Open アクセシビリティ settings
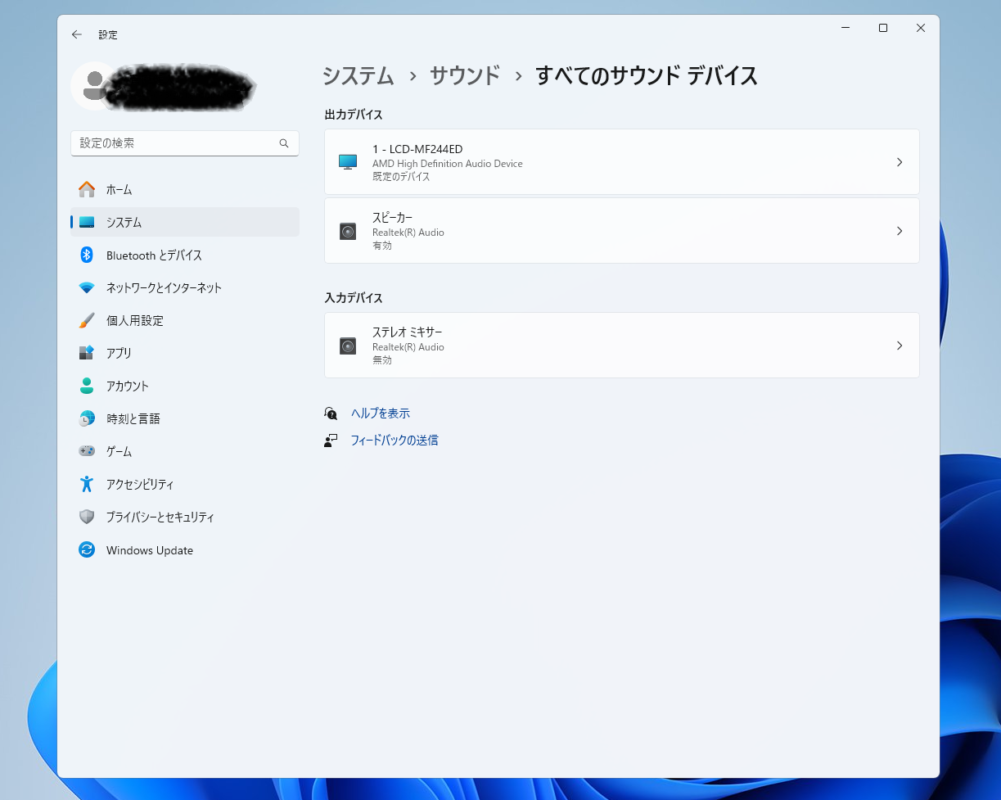 pyautogui.click(x=184, y=484)
